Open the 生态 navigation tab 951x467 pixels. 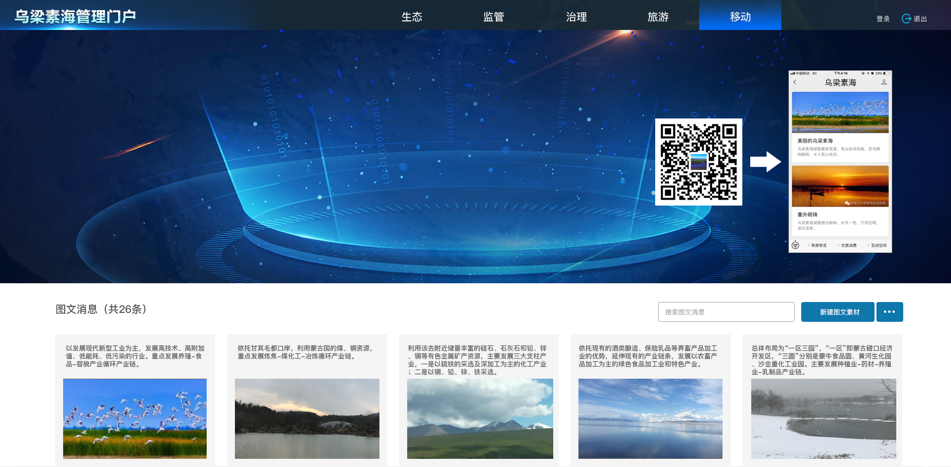click(x=412, y=17)
